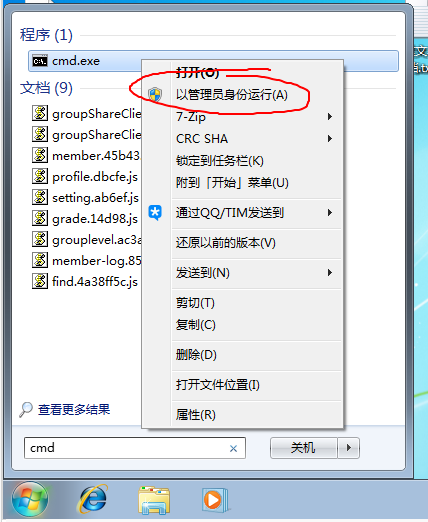Click the magnifier icon beside 查看更多结果

click(x=26, y=409)
